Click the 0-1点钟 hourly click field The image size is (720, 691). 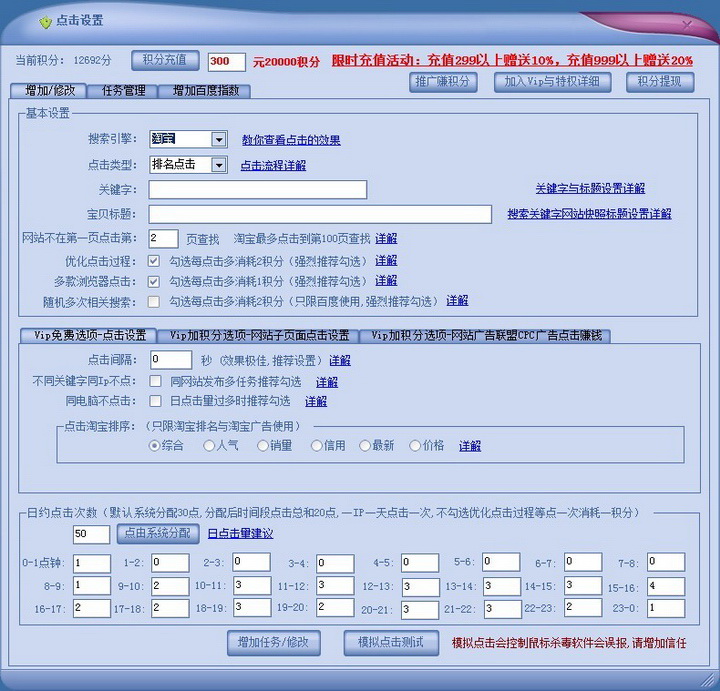92,563
